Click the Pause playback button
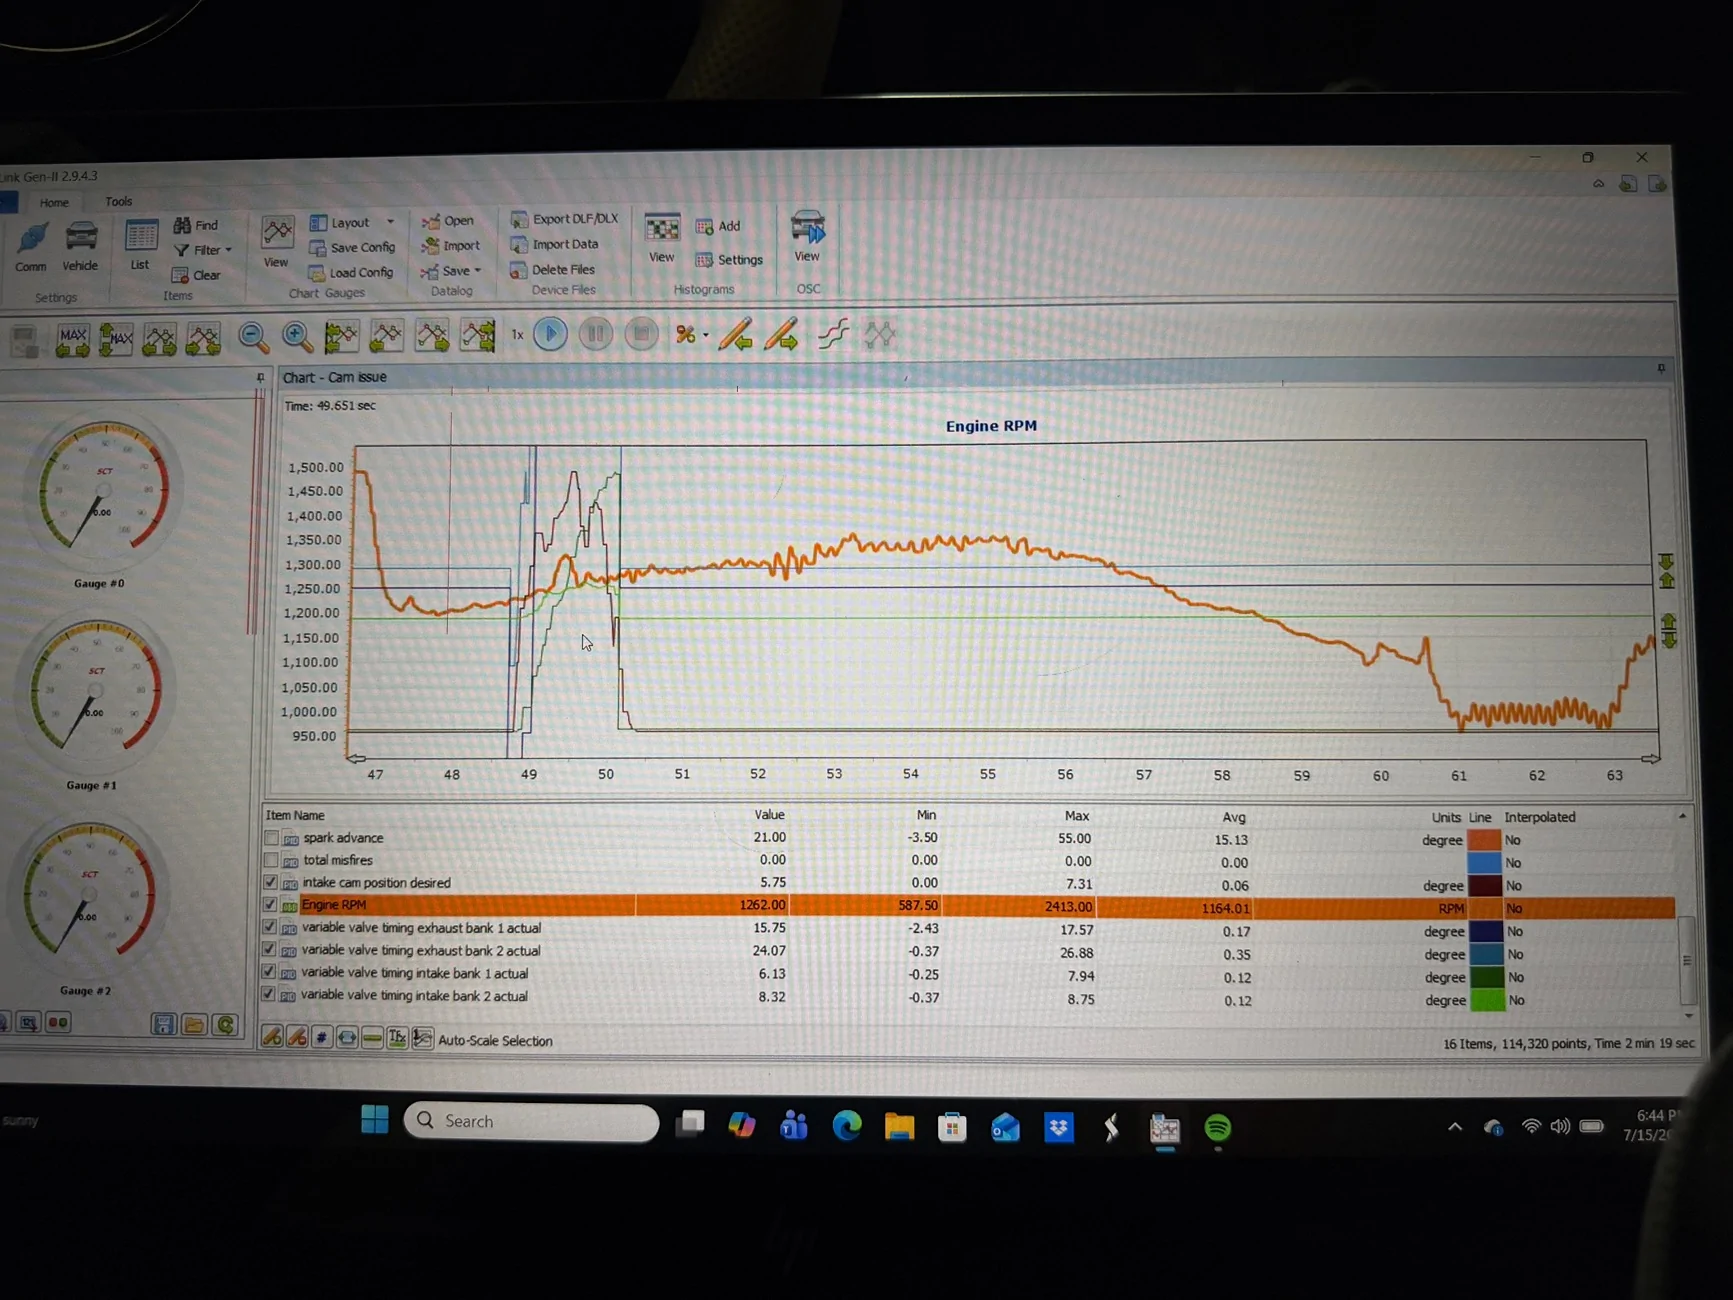 [596, 334]
